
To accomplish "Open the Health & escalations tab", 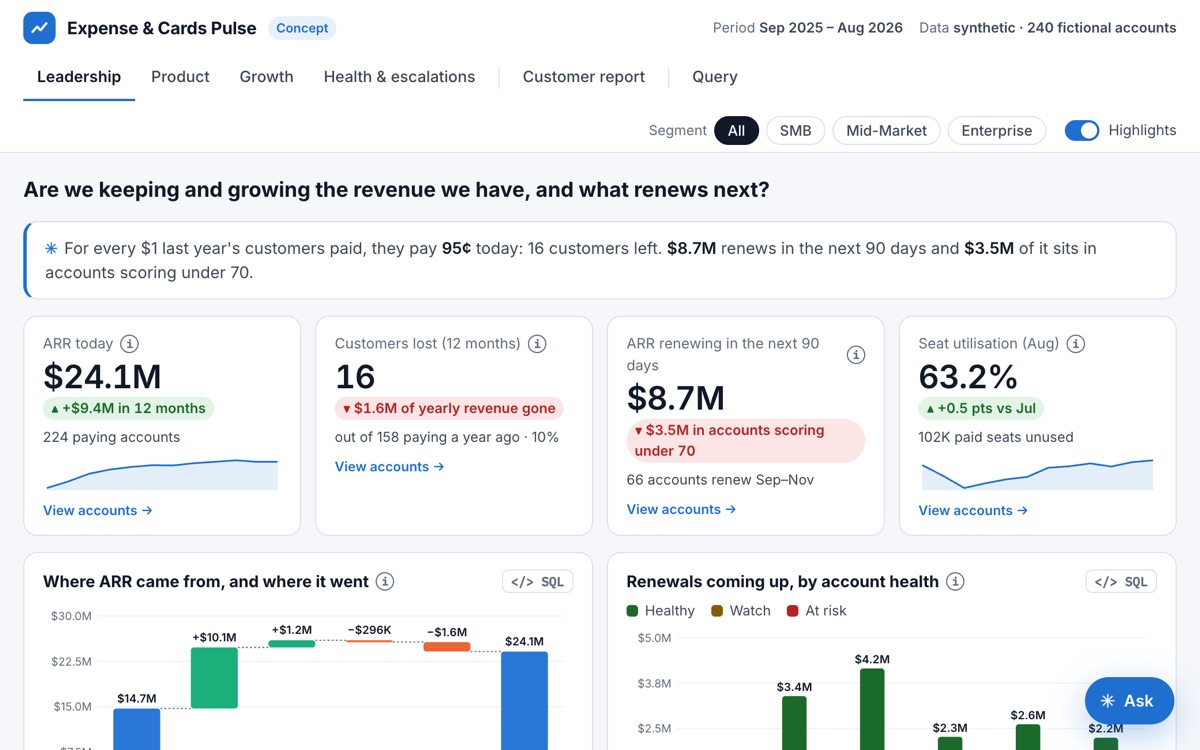I will [399, 77].
